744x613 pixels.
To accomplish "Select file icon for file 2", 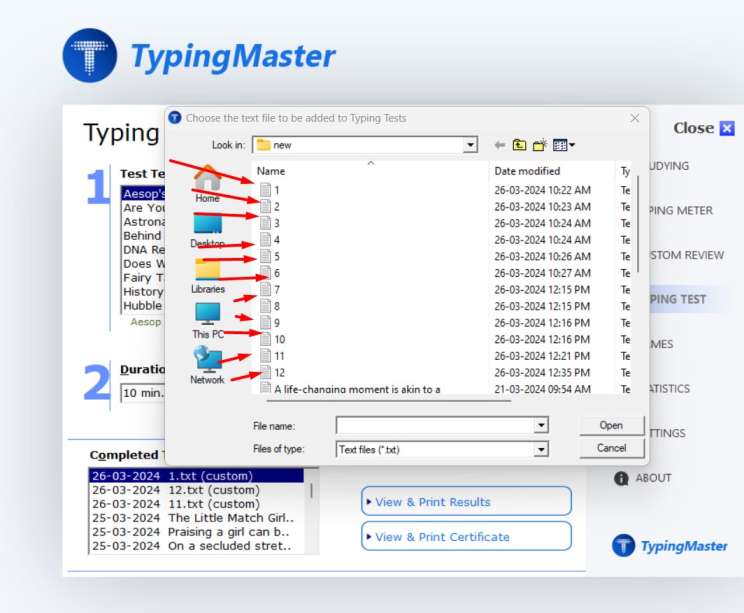I will tap(266, 206).
